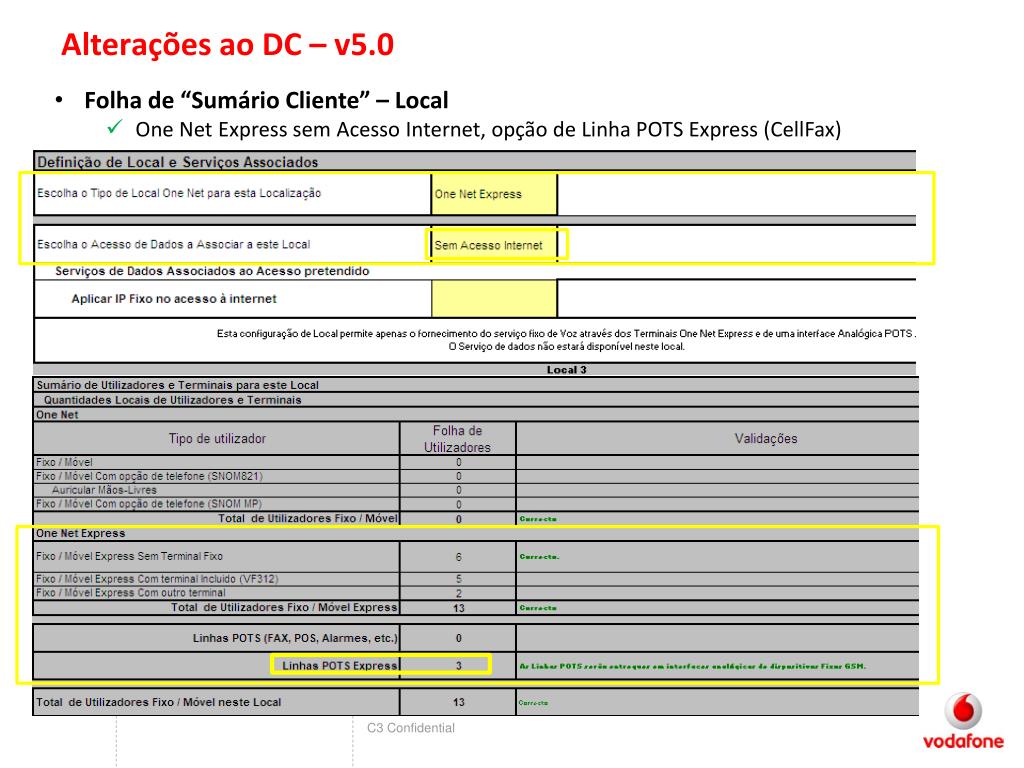Click Total de Utilizadores Fixo / Móvel neste Local
Viewport: 1024px width, 768px height.
pos(159,702)
